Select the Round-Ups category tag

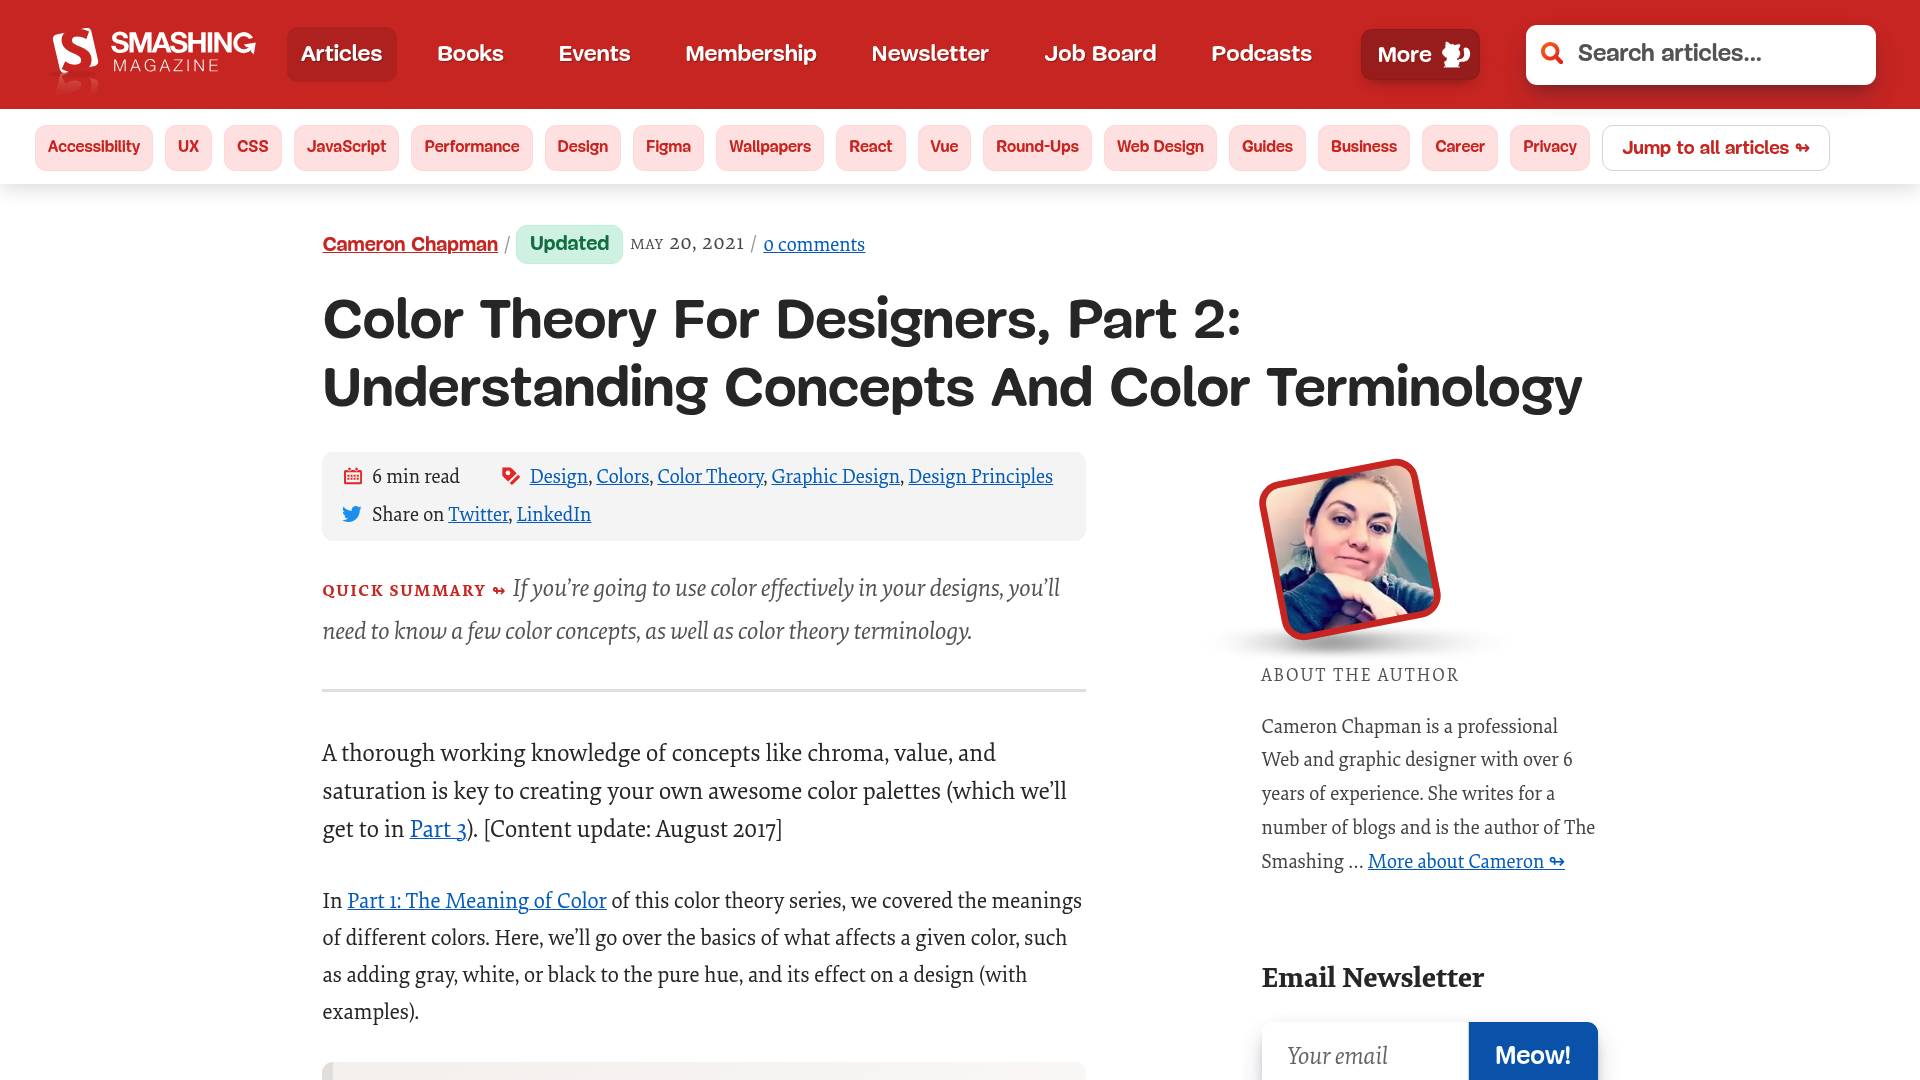click(1037, 147)
